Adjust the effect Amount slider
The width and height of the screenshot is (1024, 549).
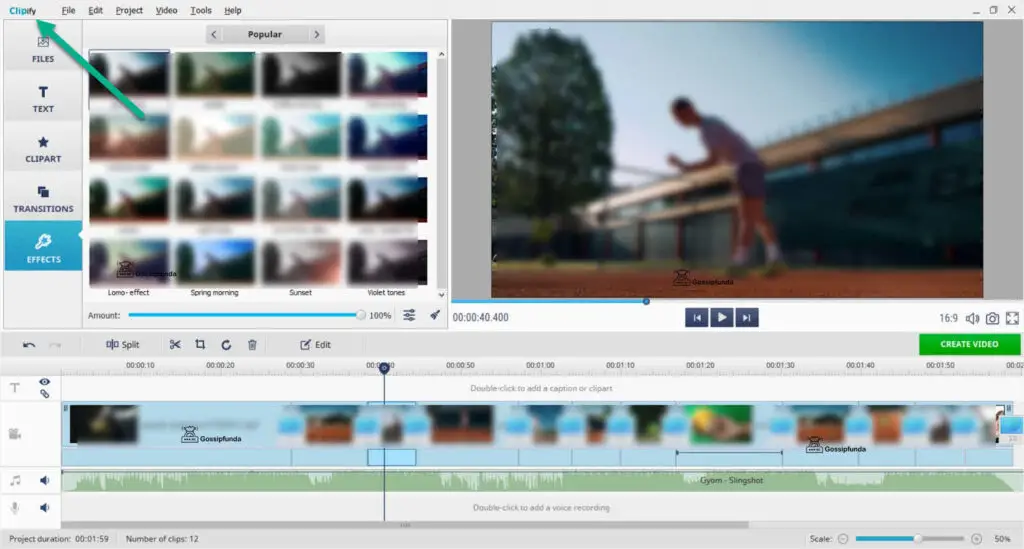coord(246,315)
